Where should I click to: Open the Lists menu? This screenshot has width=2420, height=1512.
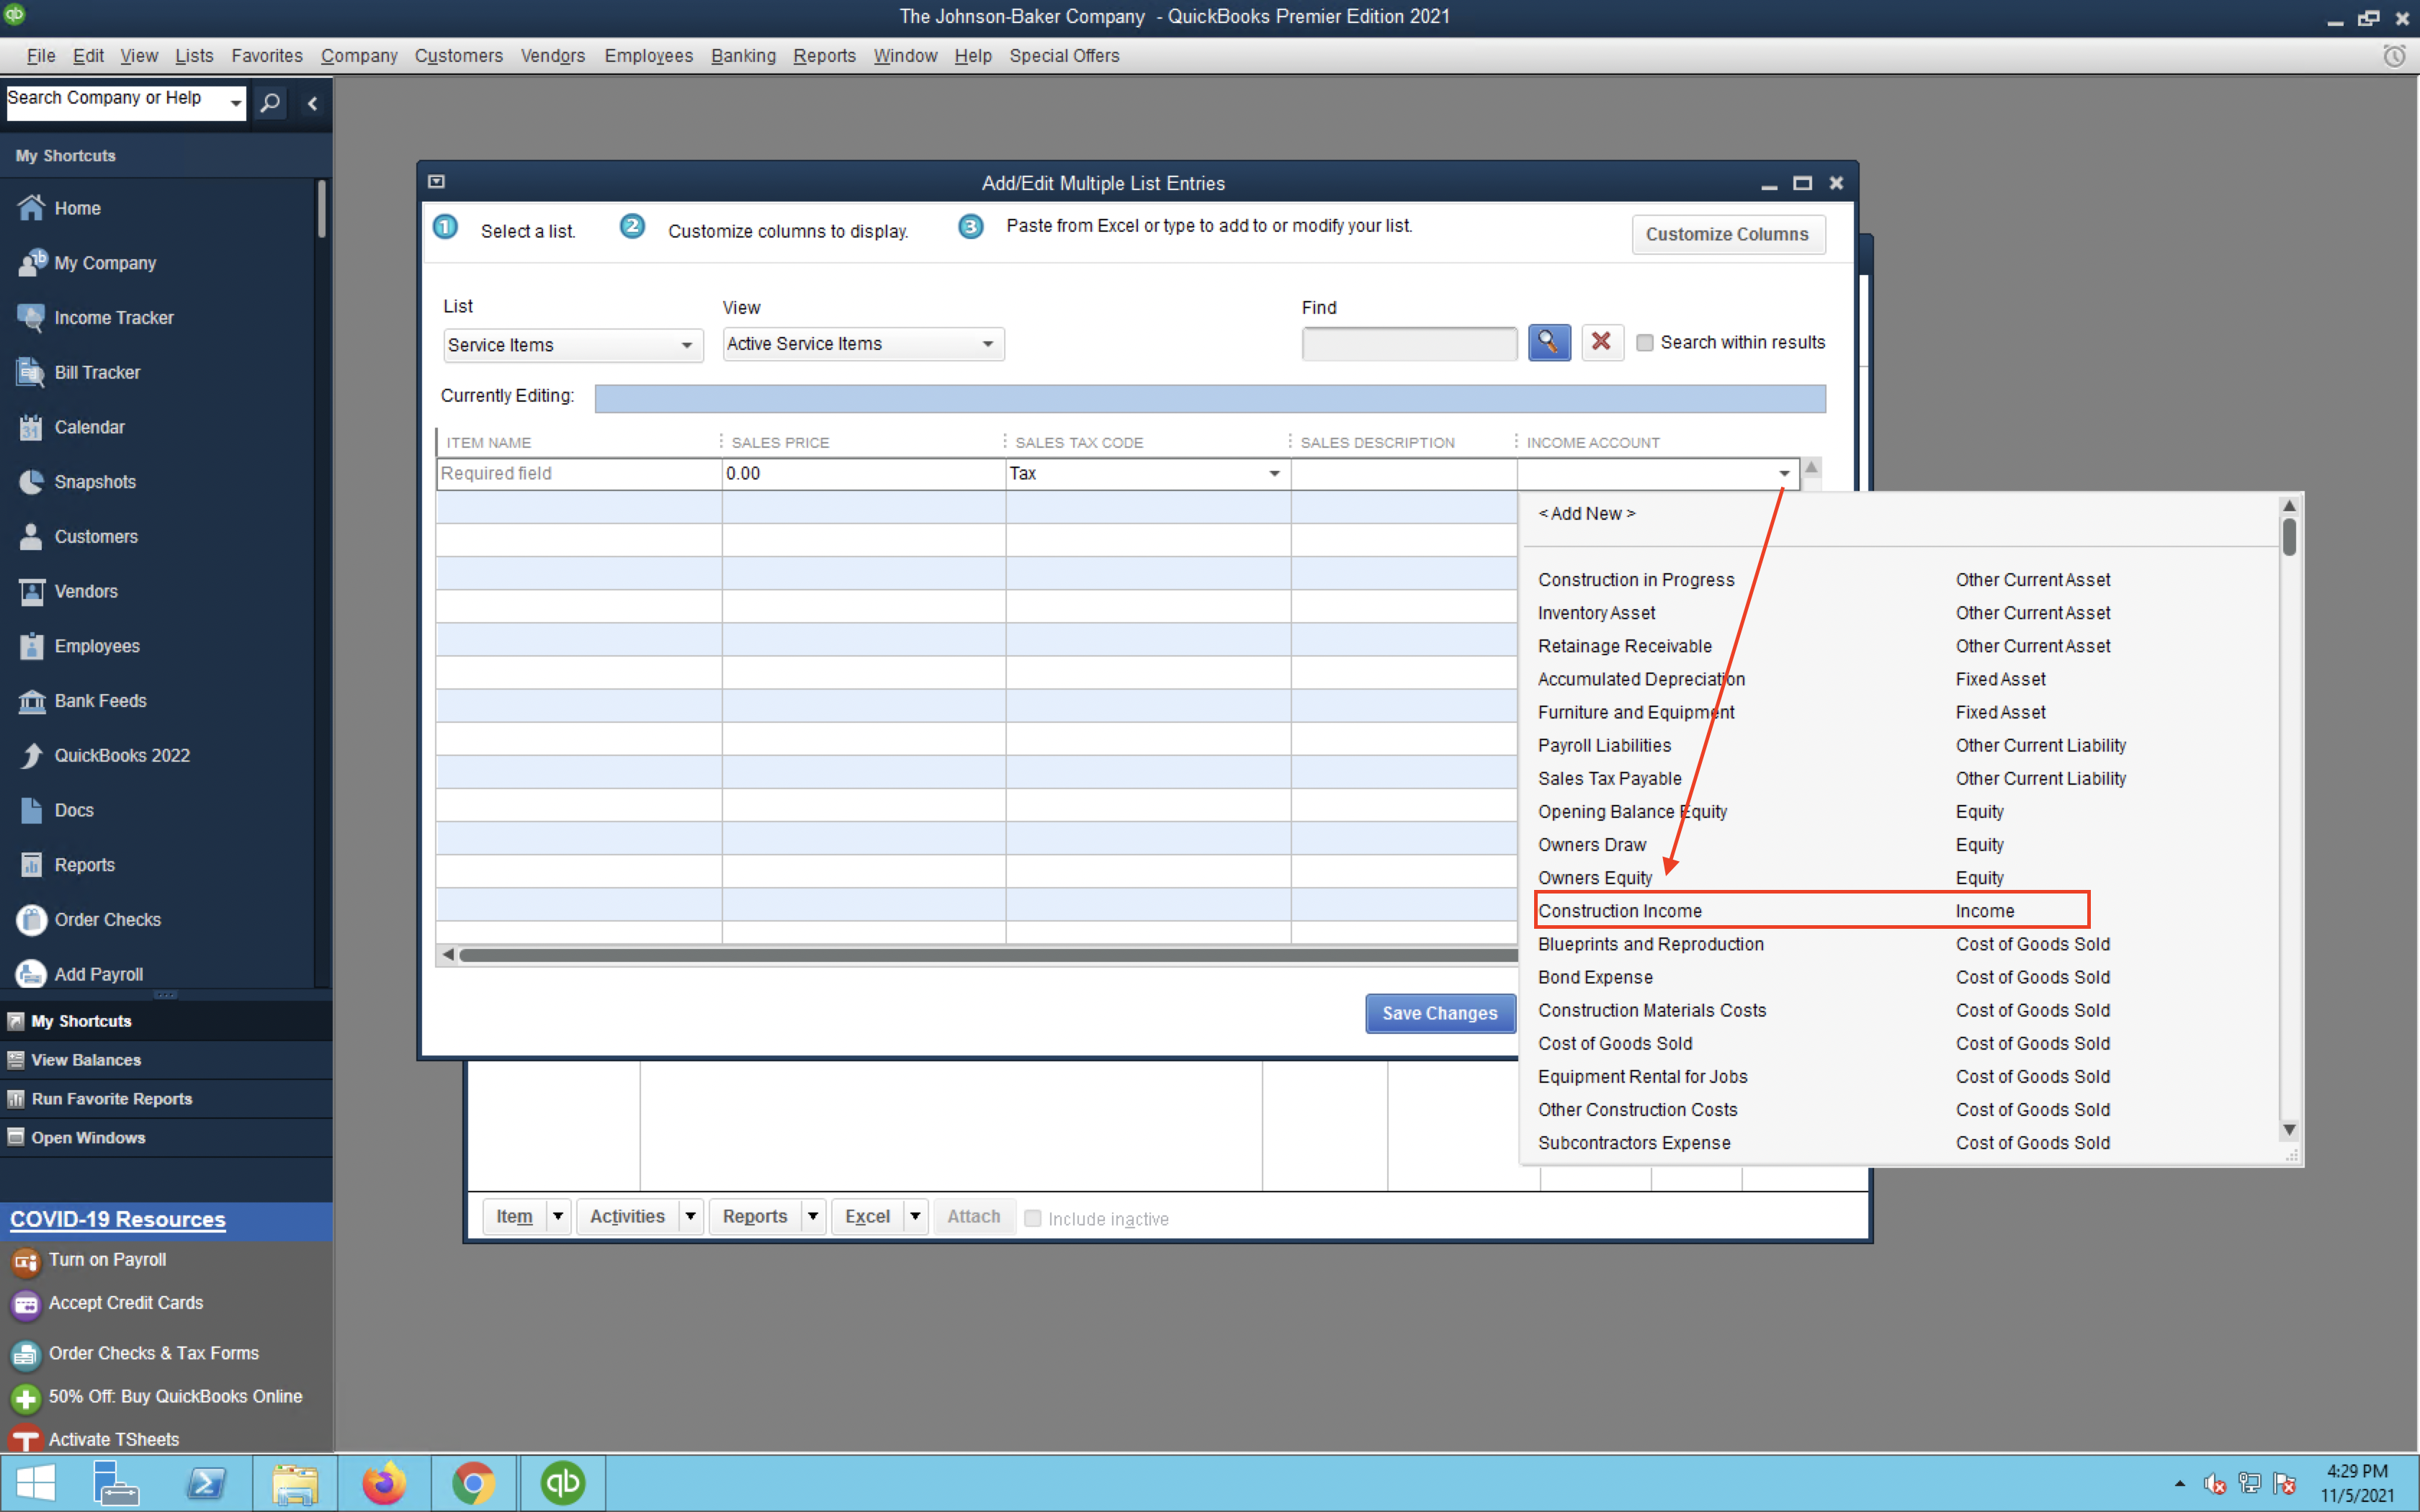(194, 56)
